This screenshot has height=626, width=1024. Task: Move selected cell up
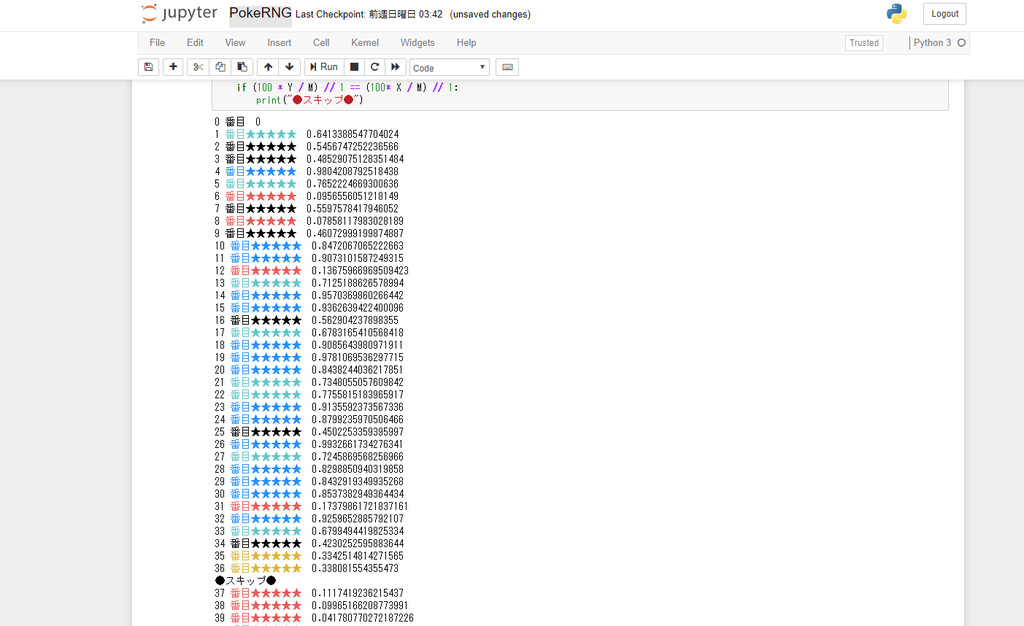[x=268, y=67]
